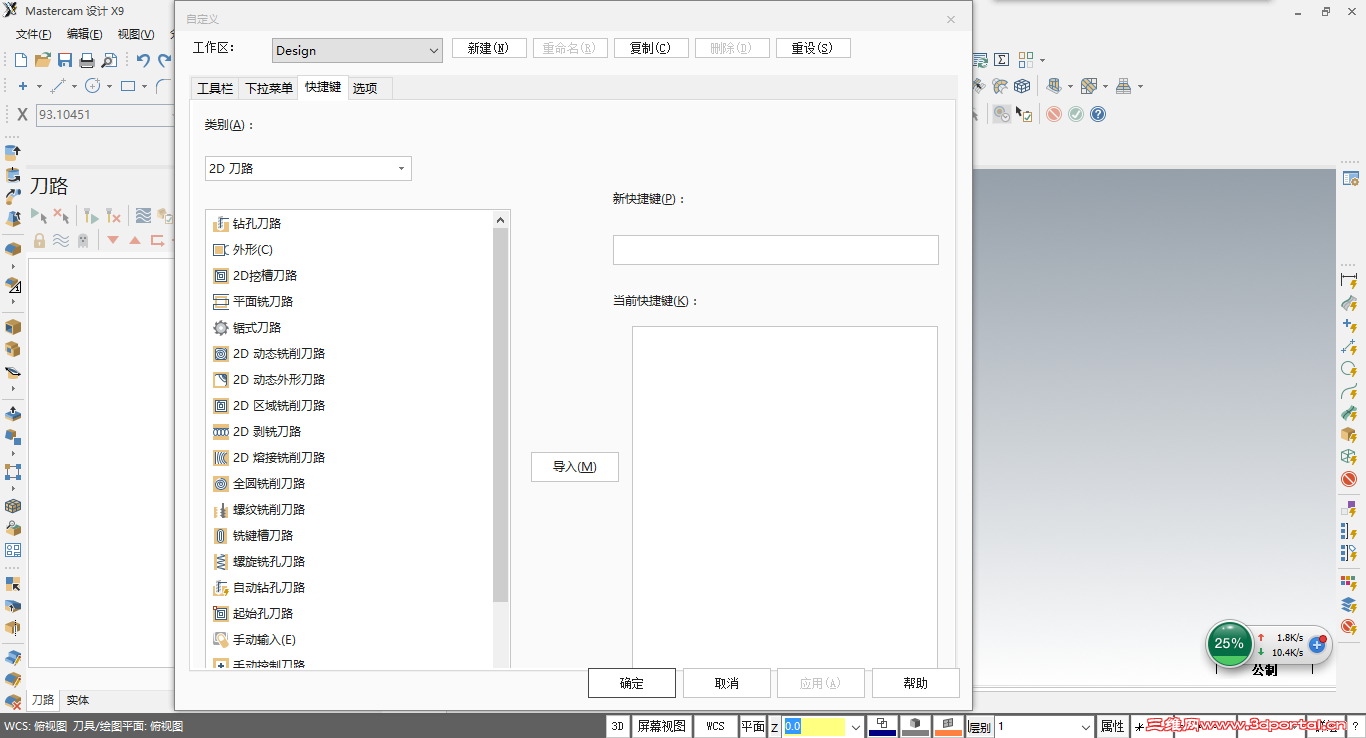Viewport: 1366px width, 738px height.
Task: Click the gray solid color swatch in status bar
Action: point(915,726)
